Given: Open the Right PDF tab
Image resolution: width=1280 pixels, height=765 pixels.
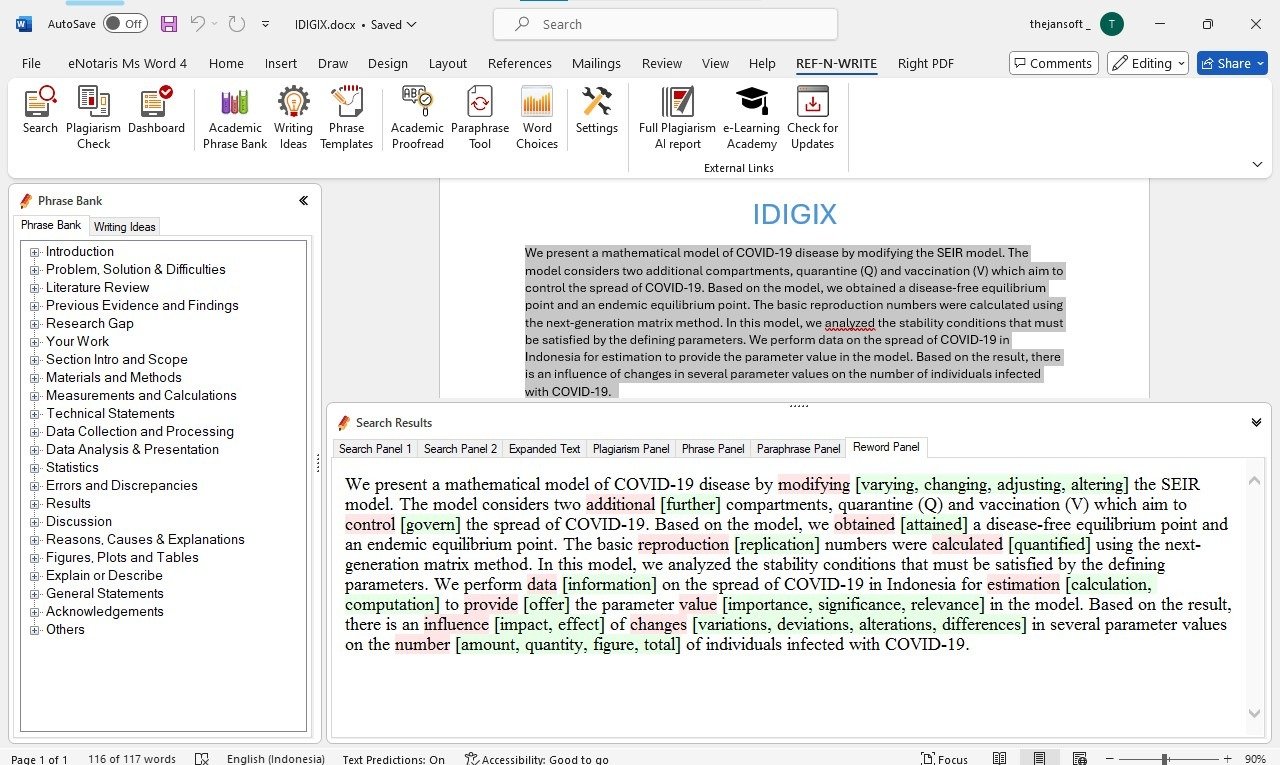Looking at the screenshot, I should coord(926,63).
